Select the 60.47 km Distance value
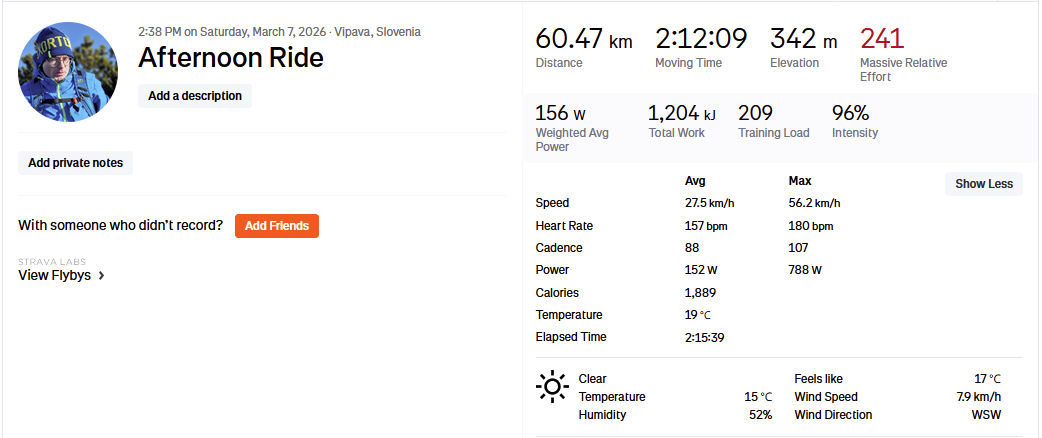Screen dimensions: 1042x438 (x=584, y=39)
